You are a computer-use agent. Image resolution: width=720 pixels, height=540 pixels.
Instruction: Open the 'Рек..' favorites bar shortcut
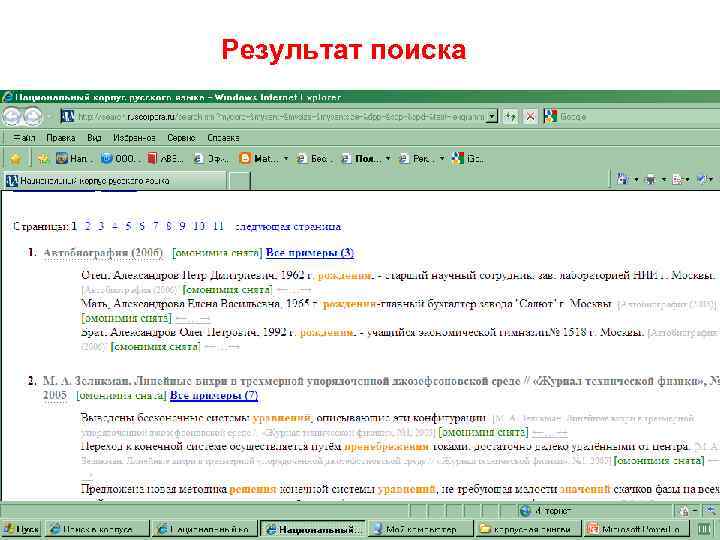point(416,159)
